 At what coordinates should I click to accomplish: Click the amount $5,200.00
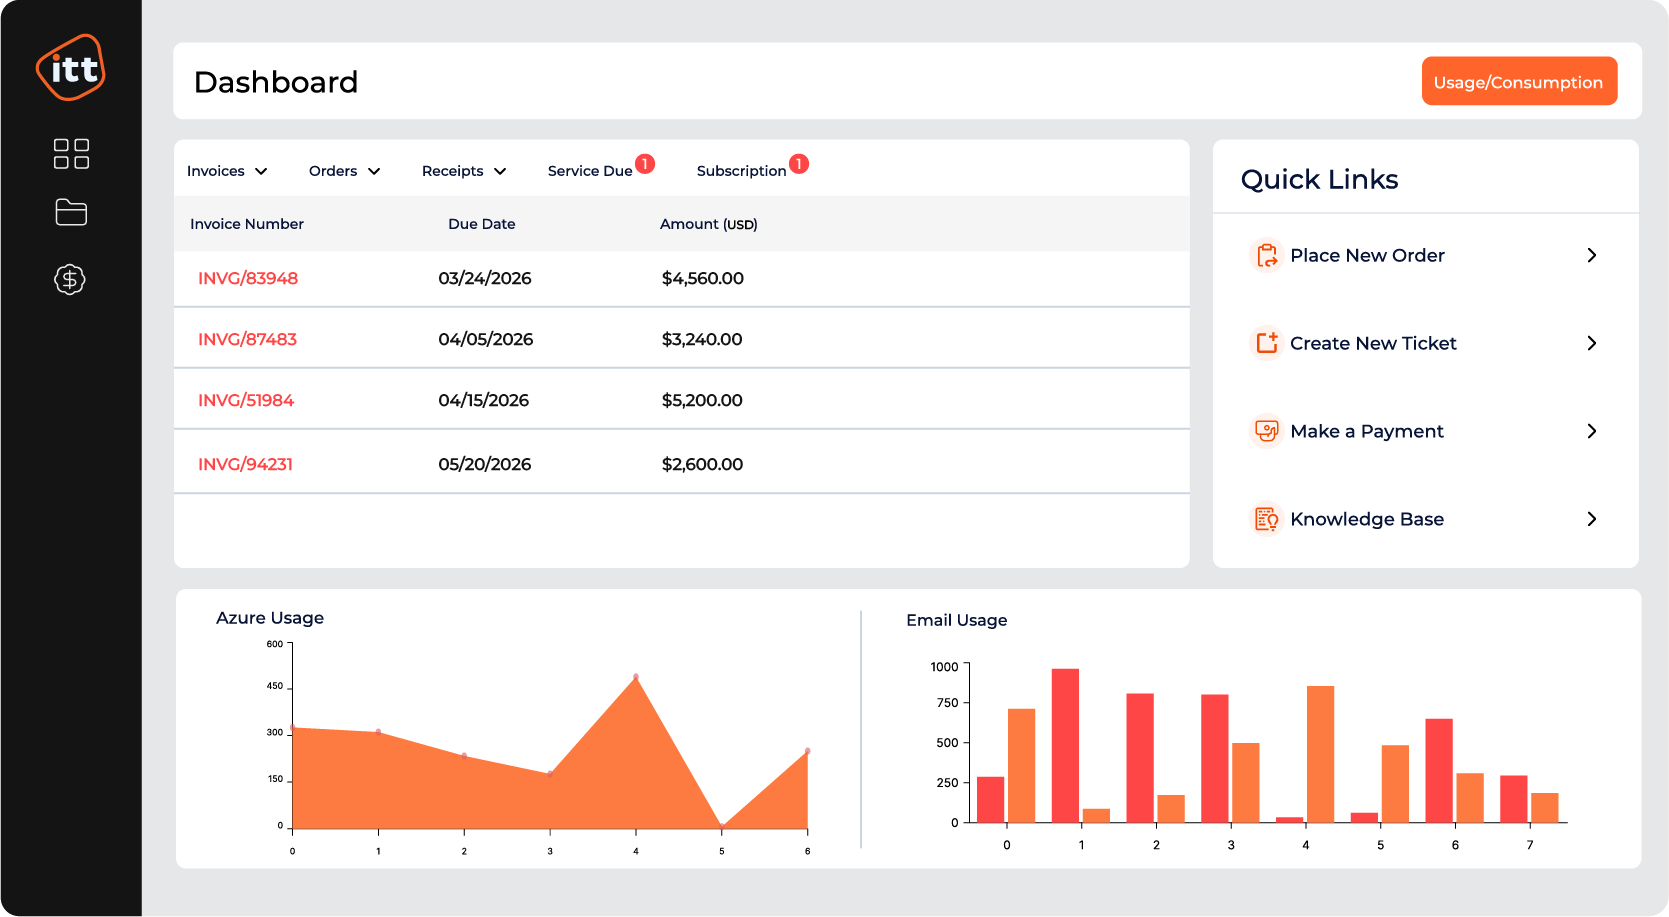pyautogui.click(x=702, y=400)
